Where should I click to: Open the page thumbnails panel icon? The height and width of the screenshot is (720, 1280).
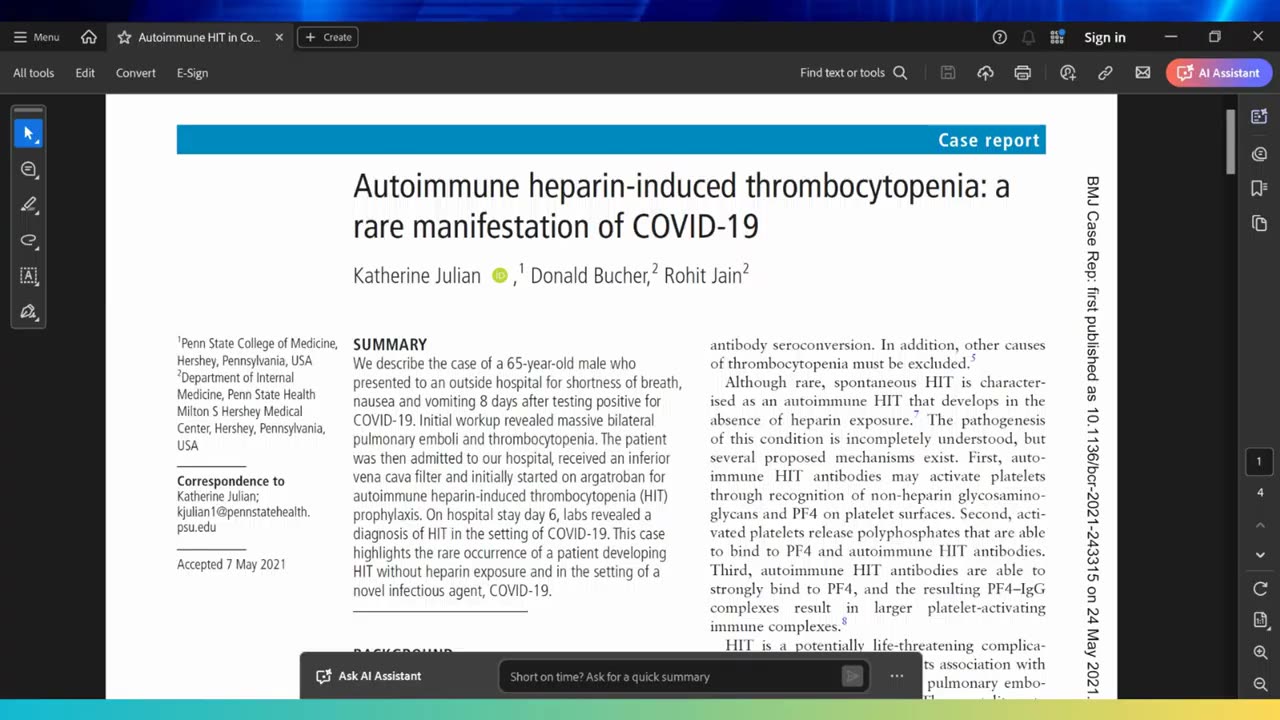(1259, 223)
